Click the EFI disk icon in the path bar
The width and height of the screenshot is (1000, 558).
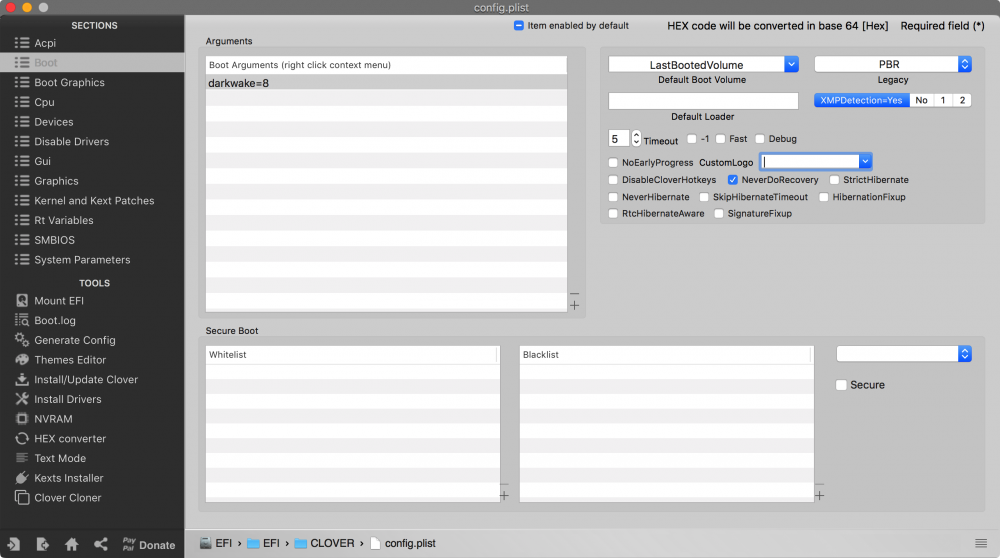(x=205, y=543)
